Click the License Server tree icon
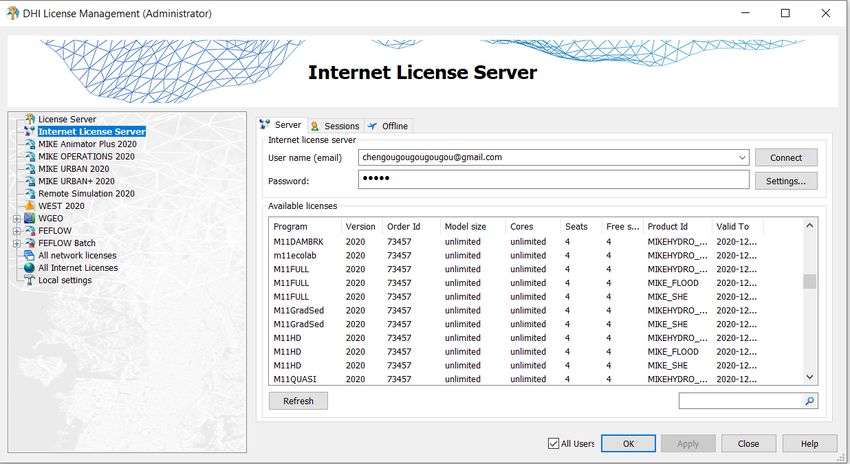This screenshot has height=464, width=850. point(30,119)
